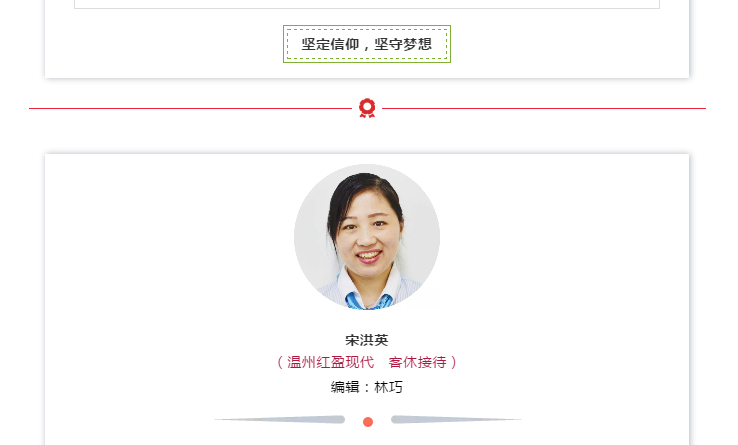The height and width of the screenshot is (445, 738).
Task: Click the red text 客休接待
Action: coord(417,362)
